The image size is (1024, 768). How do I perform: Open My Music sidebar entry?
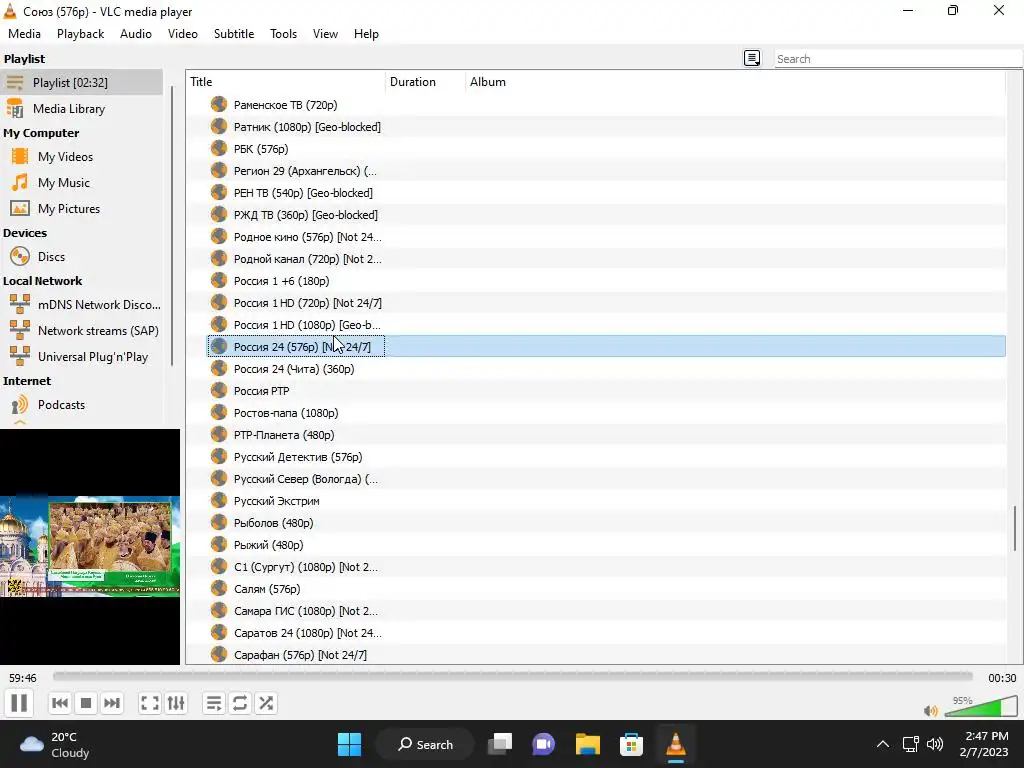pyautogui.click(x=82, y=183)
